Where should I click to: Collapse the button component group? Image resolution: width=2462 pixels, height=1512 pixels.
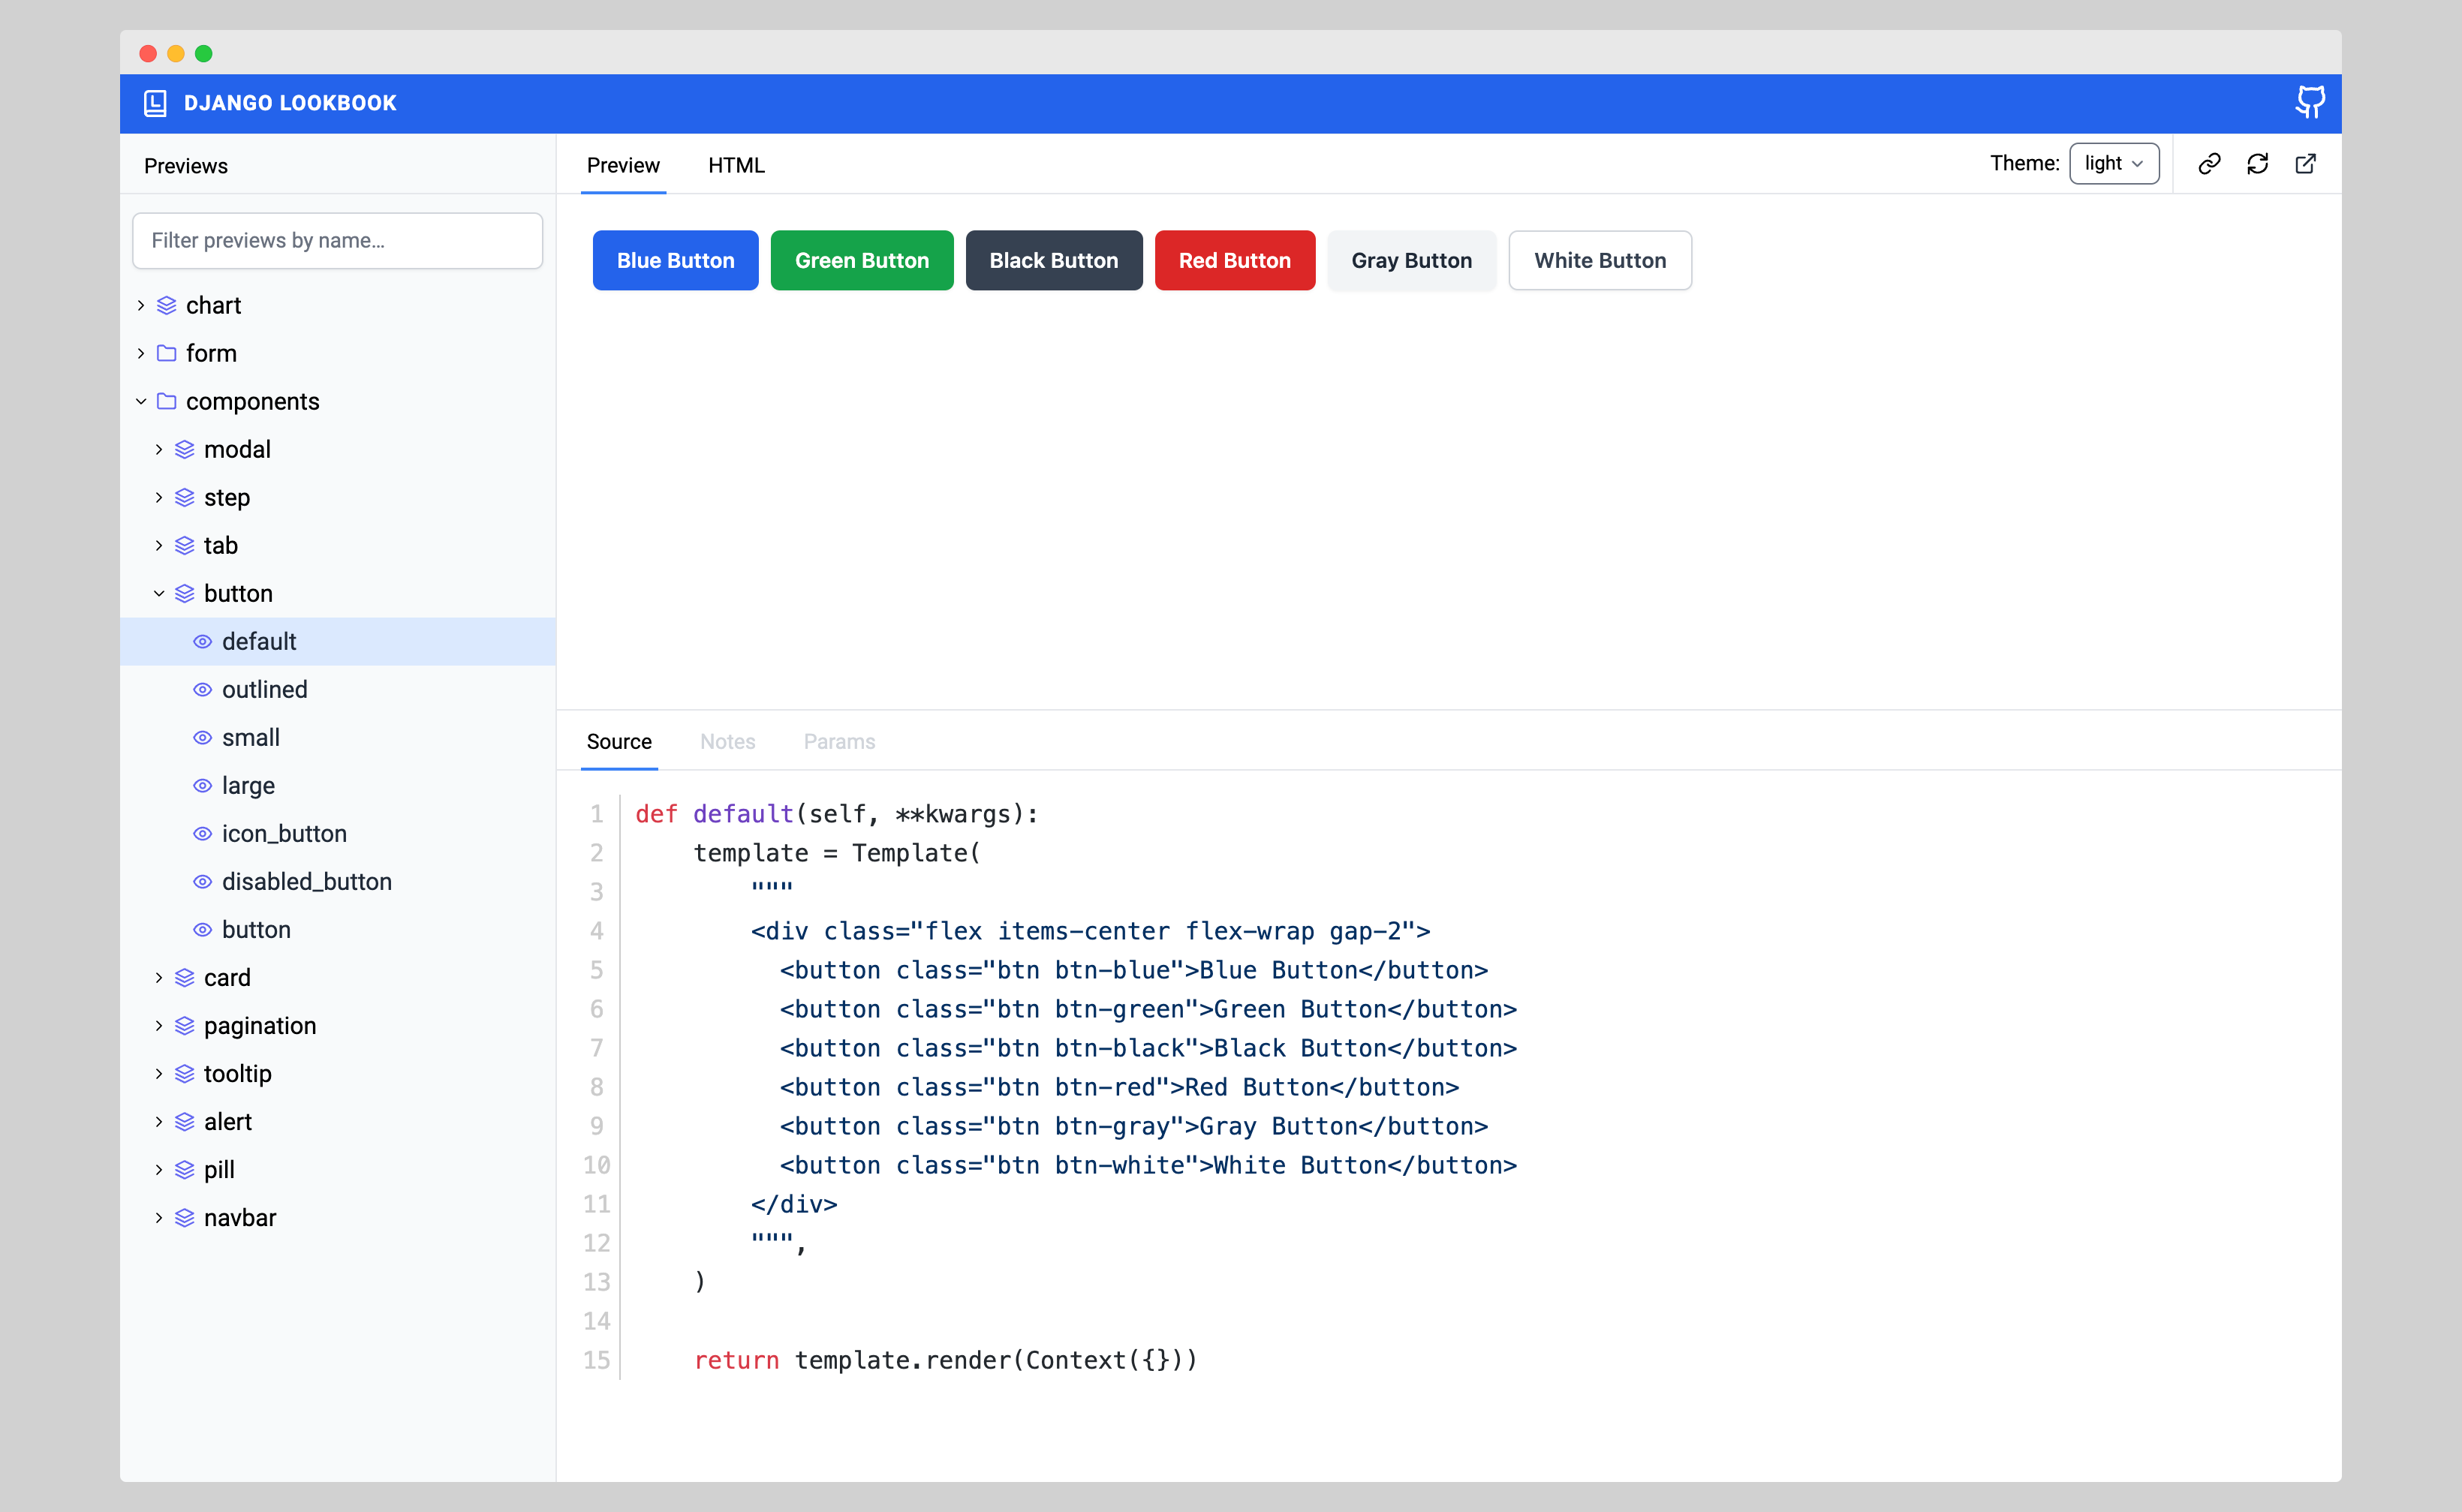[158, 592]
